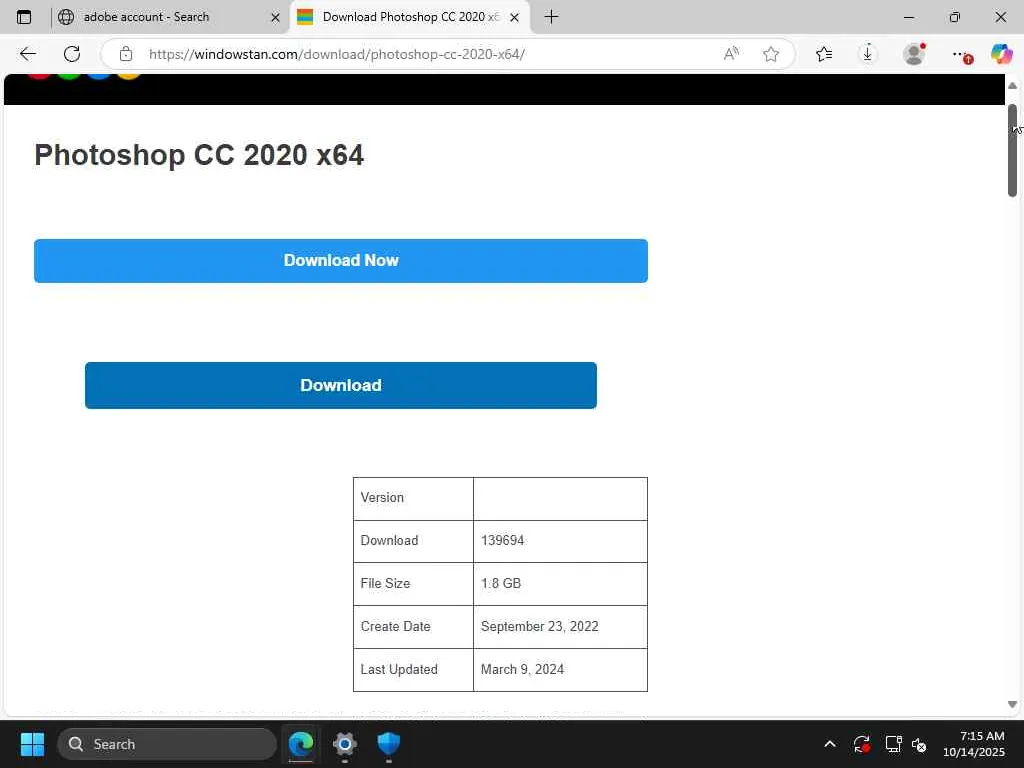Screen dimensions: 1024x768
Task: Click the dark blue Download button
Action: pos(341,385)
